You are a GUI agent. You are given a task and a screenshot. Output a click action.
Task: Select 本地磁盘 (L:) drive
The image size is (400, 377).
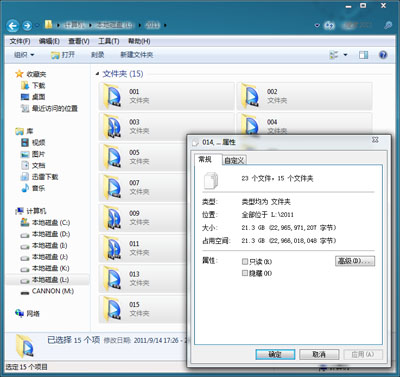45,280
